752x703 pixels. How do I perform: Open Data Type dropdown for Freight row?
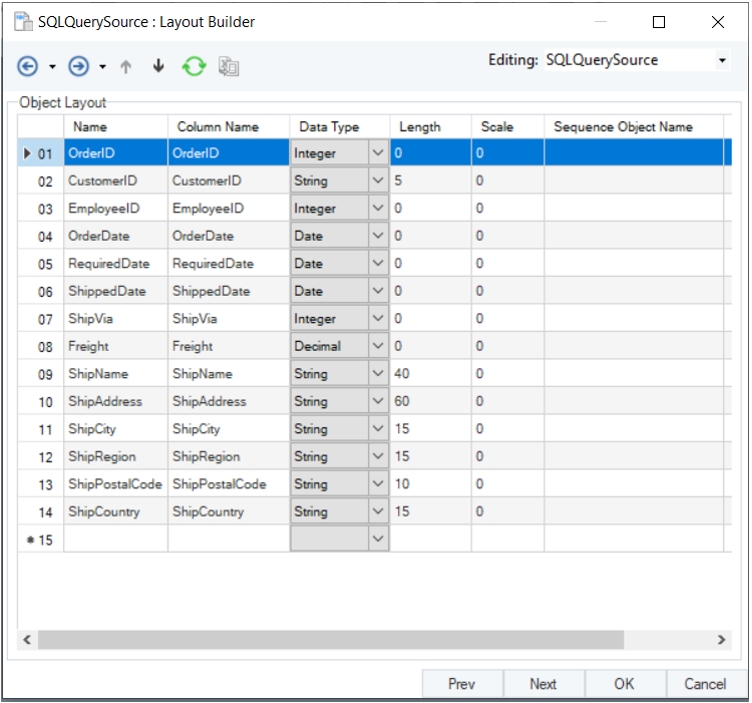[x=377, y=347]
